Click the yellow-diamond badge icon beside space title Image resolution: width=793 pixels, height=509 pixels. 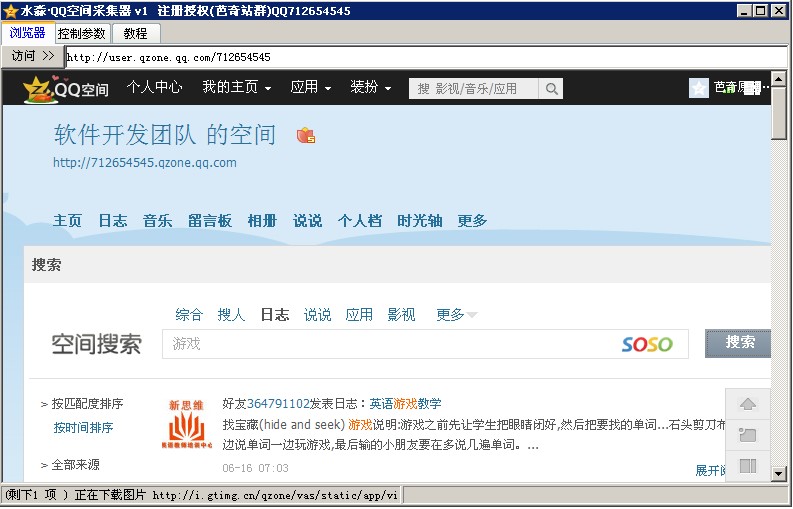(x=306, y=136)
